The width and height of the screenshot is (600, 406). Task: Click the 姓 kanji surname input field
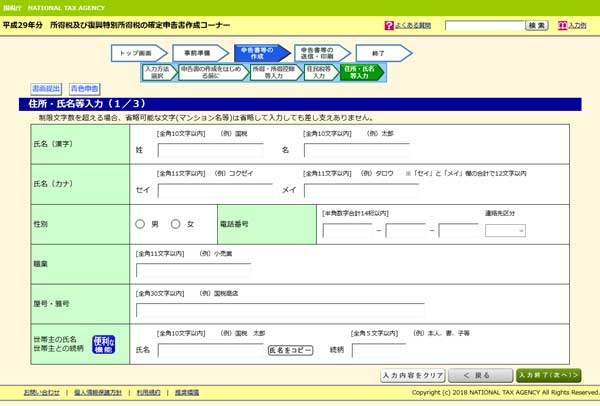pos(210,150)
